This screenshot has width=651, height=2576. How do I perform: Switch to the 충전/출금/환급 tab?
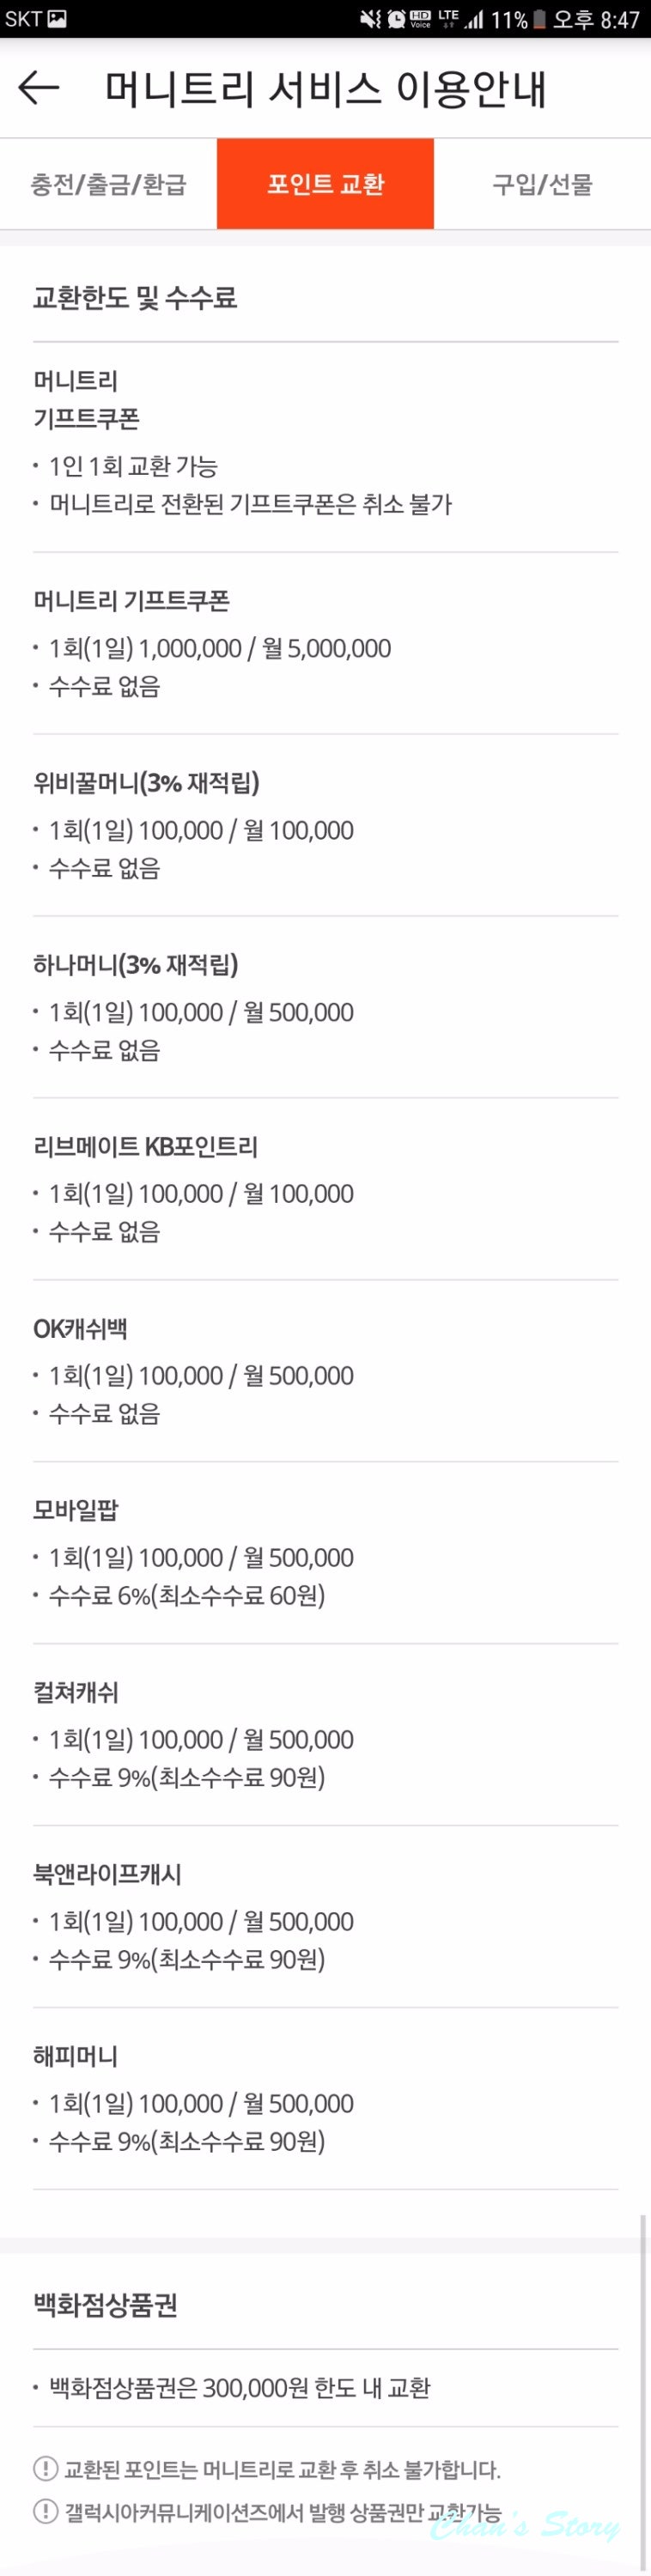click(108, 183)
